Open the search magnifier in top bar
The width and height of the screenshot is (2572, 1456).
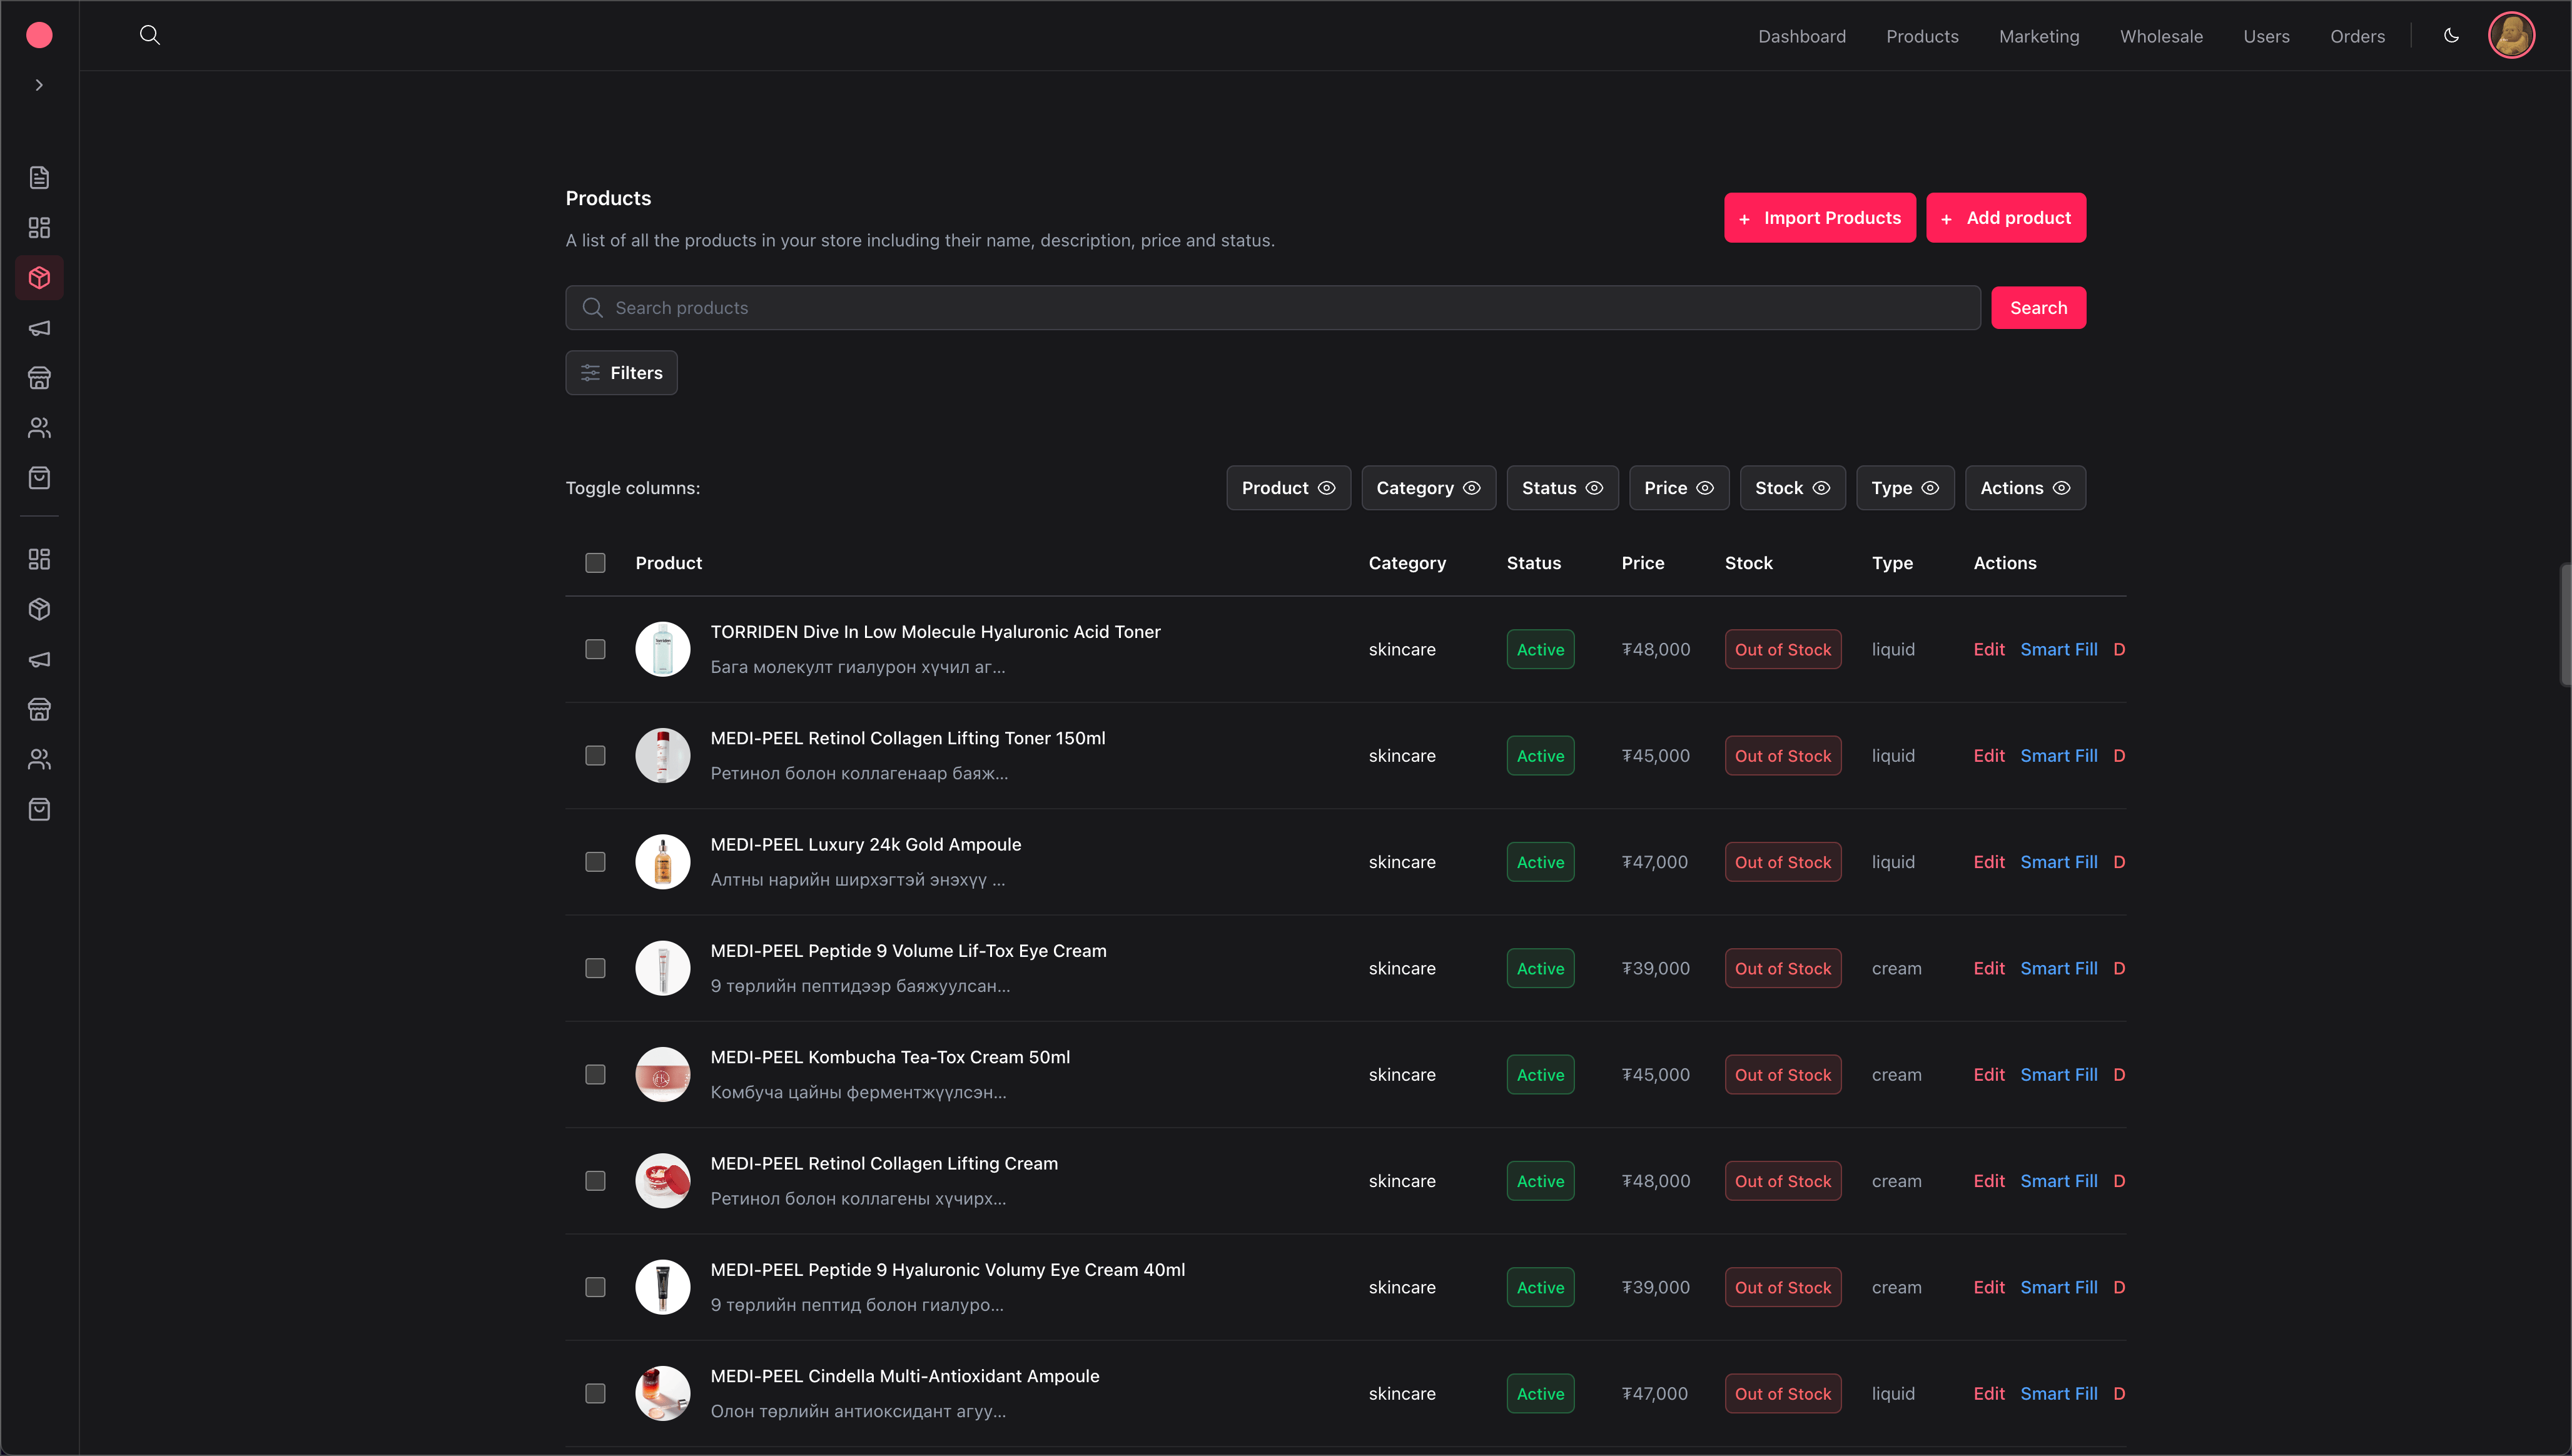pos(150,35)
